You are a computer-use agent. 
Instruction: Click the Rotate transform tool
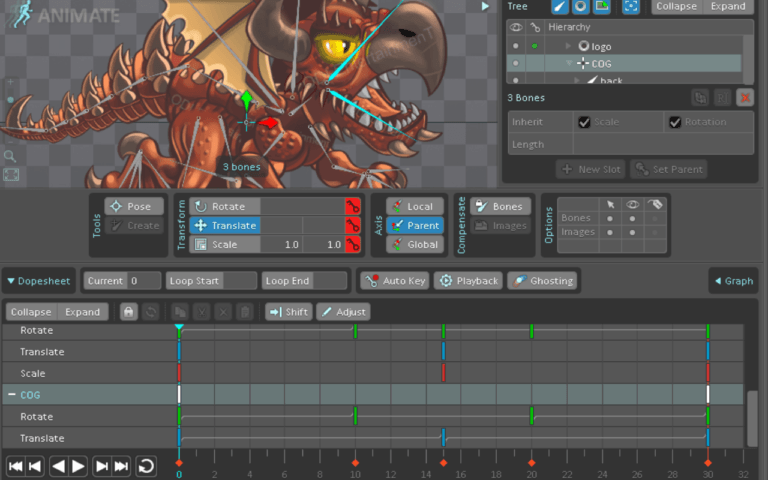(x=225, y=206)
